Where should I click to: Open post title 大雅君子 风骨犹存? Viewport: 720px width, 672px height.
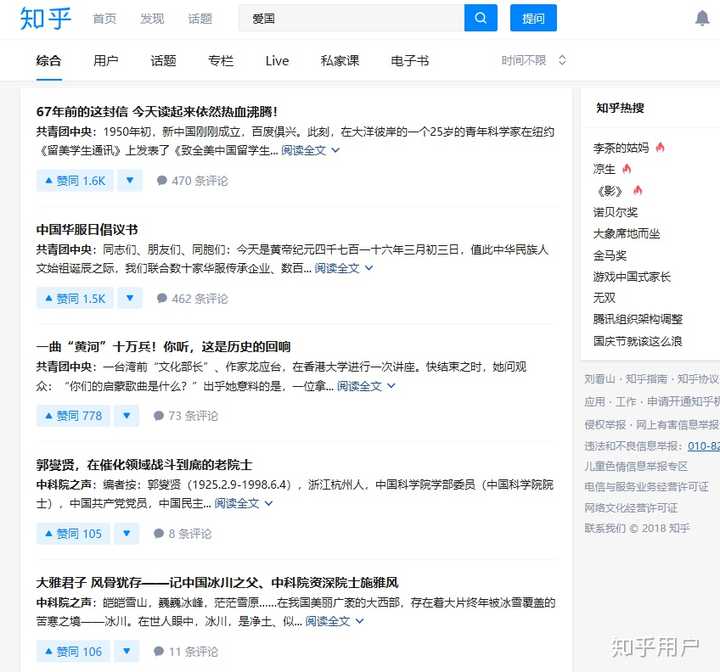[x=217, y=583]
